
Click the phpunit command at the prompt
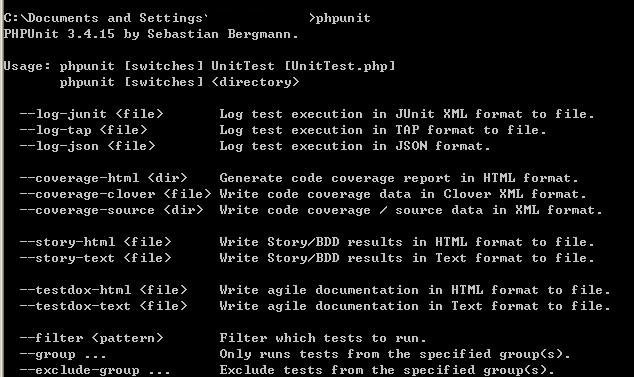343,19
